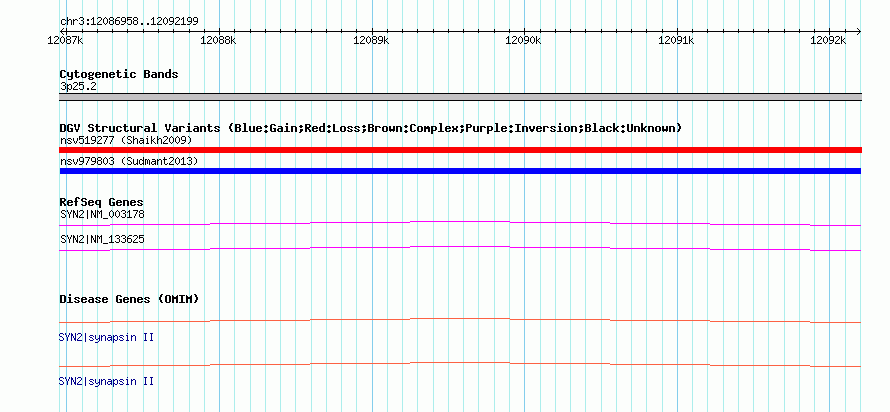Click the left arrowhead of the ruler

tap(62, 31)
